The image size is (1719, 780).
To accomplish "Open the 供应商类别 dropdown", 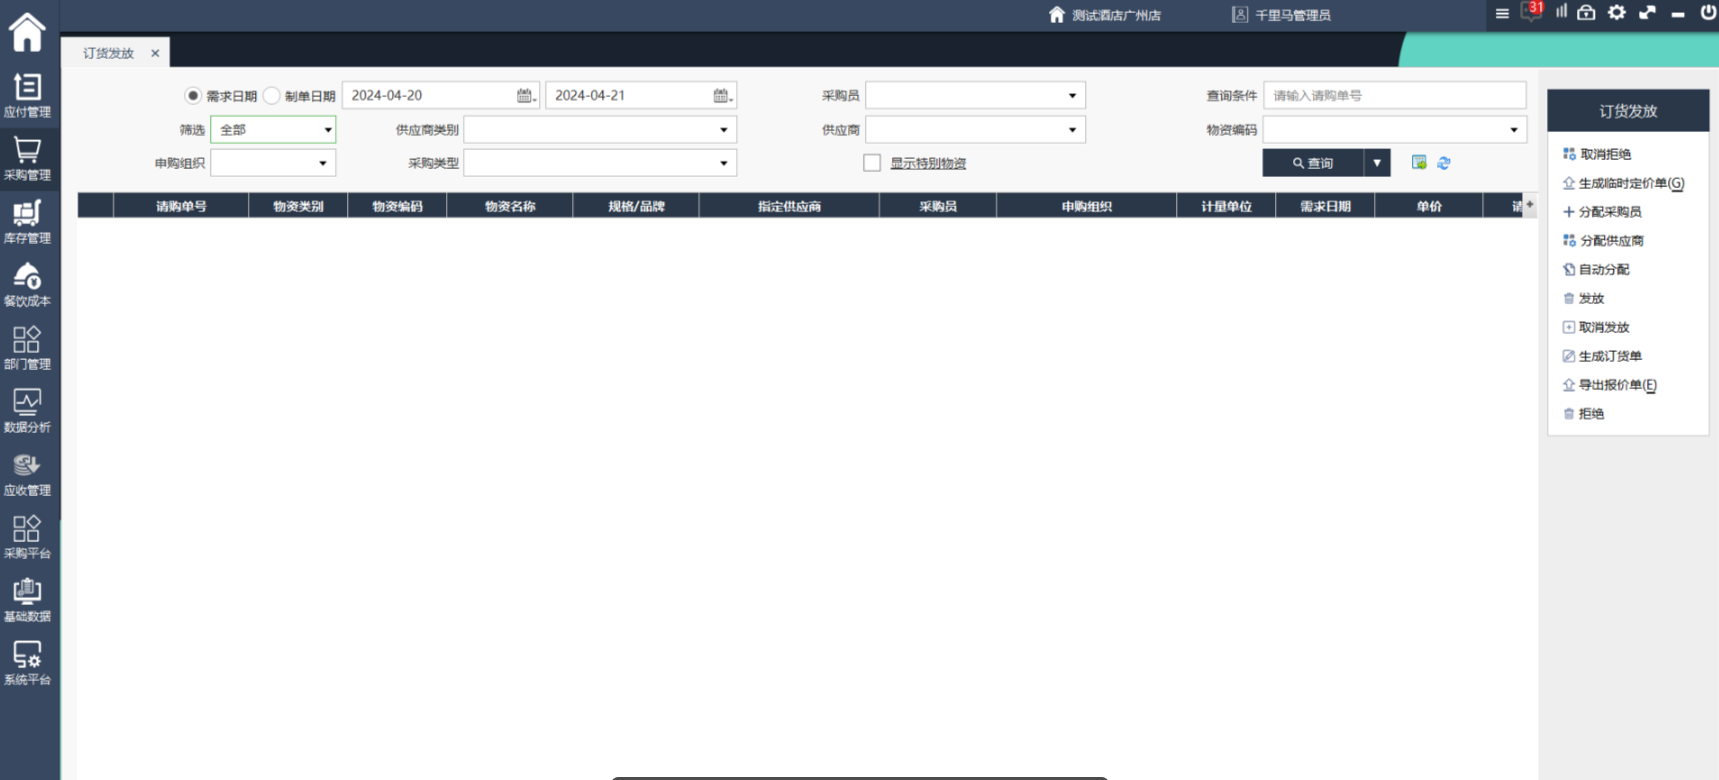I will click(x=600, y=130).
